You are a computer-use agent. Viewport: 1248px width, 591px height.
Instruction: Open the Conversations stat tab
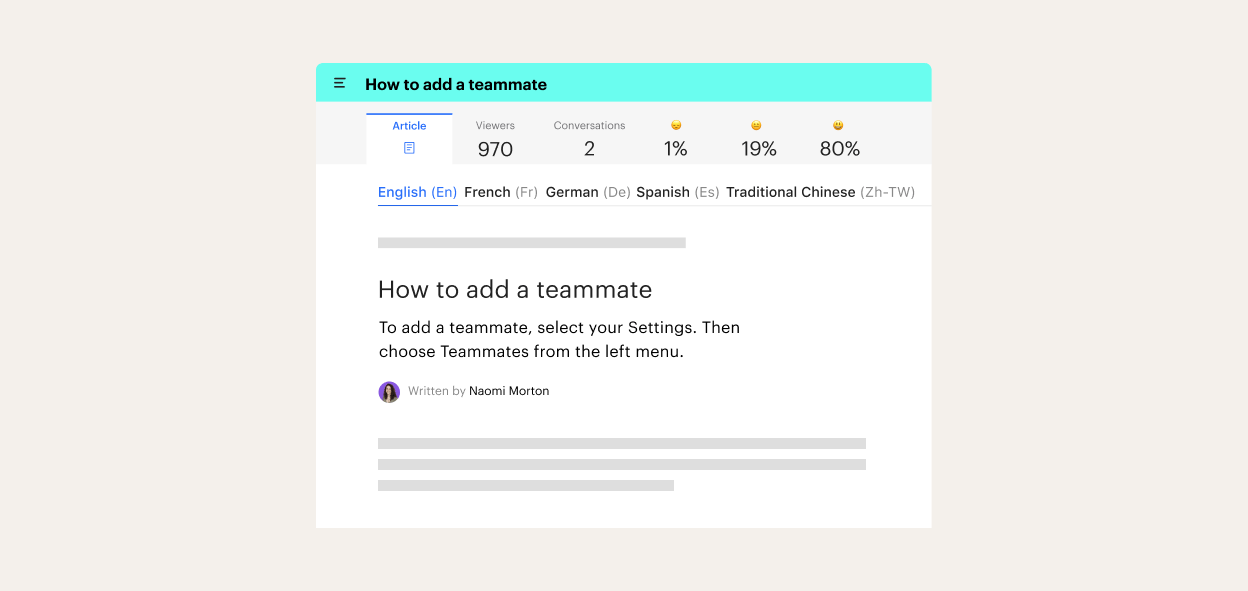[589, 139]
